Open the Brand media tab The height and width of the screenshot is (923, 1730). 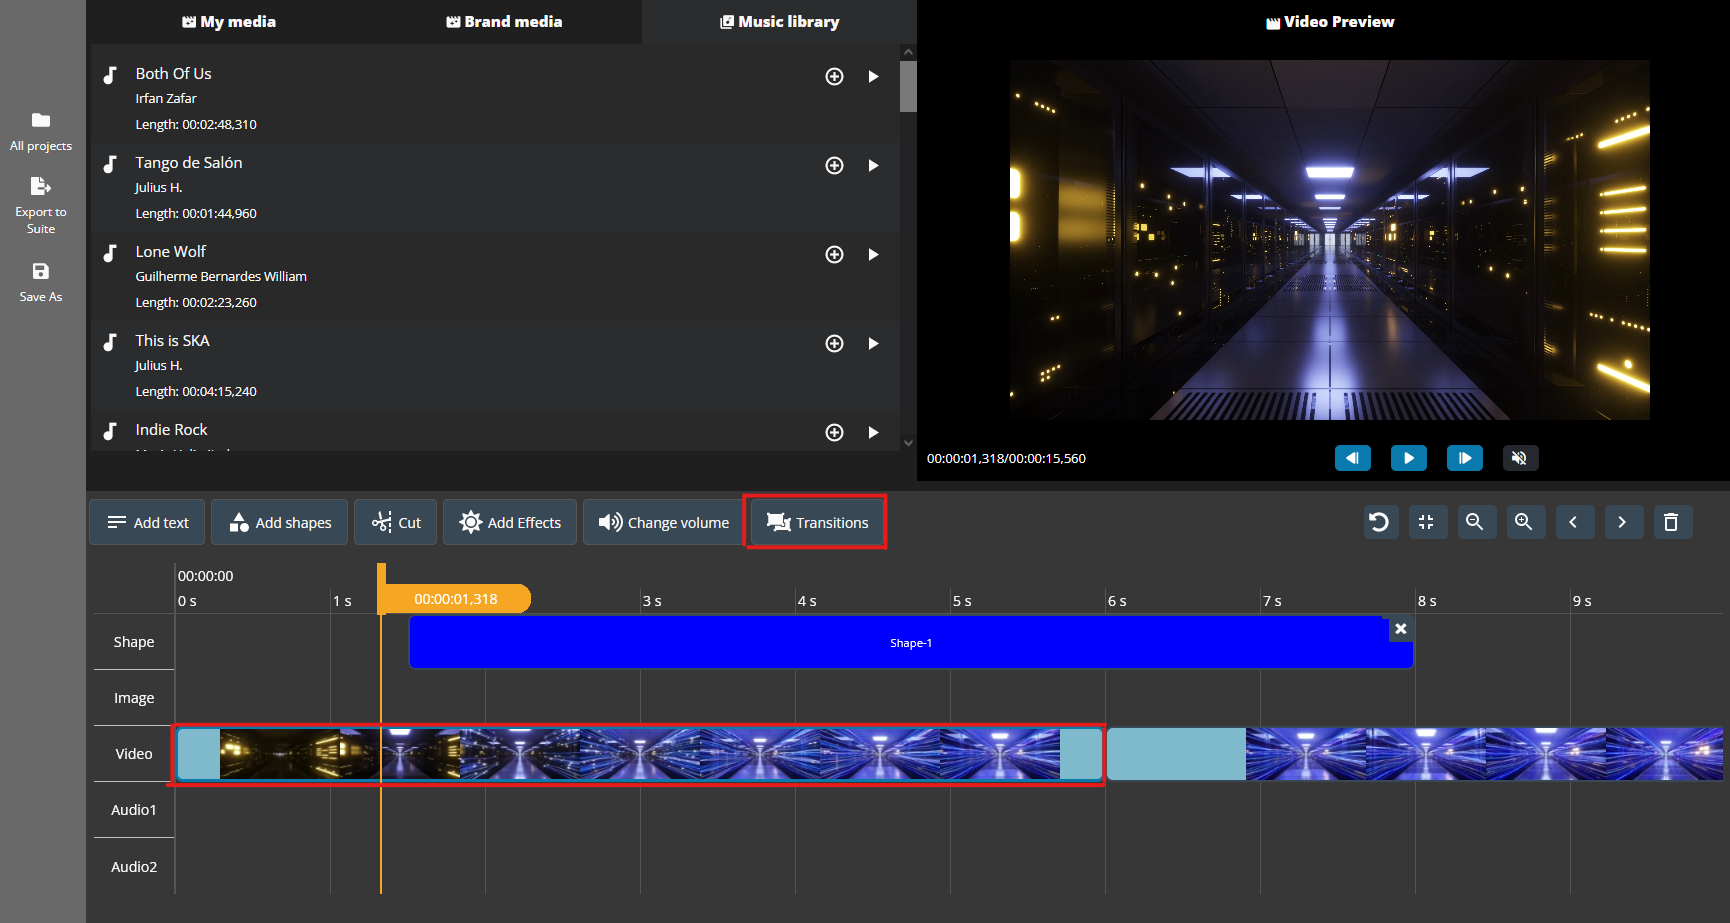click(504, 22)
